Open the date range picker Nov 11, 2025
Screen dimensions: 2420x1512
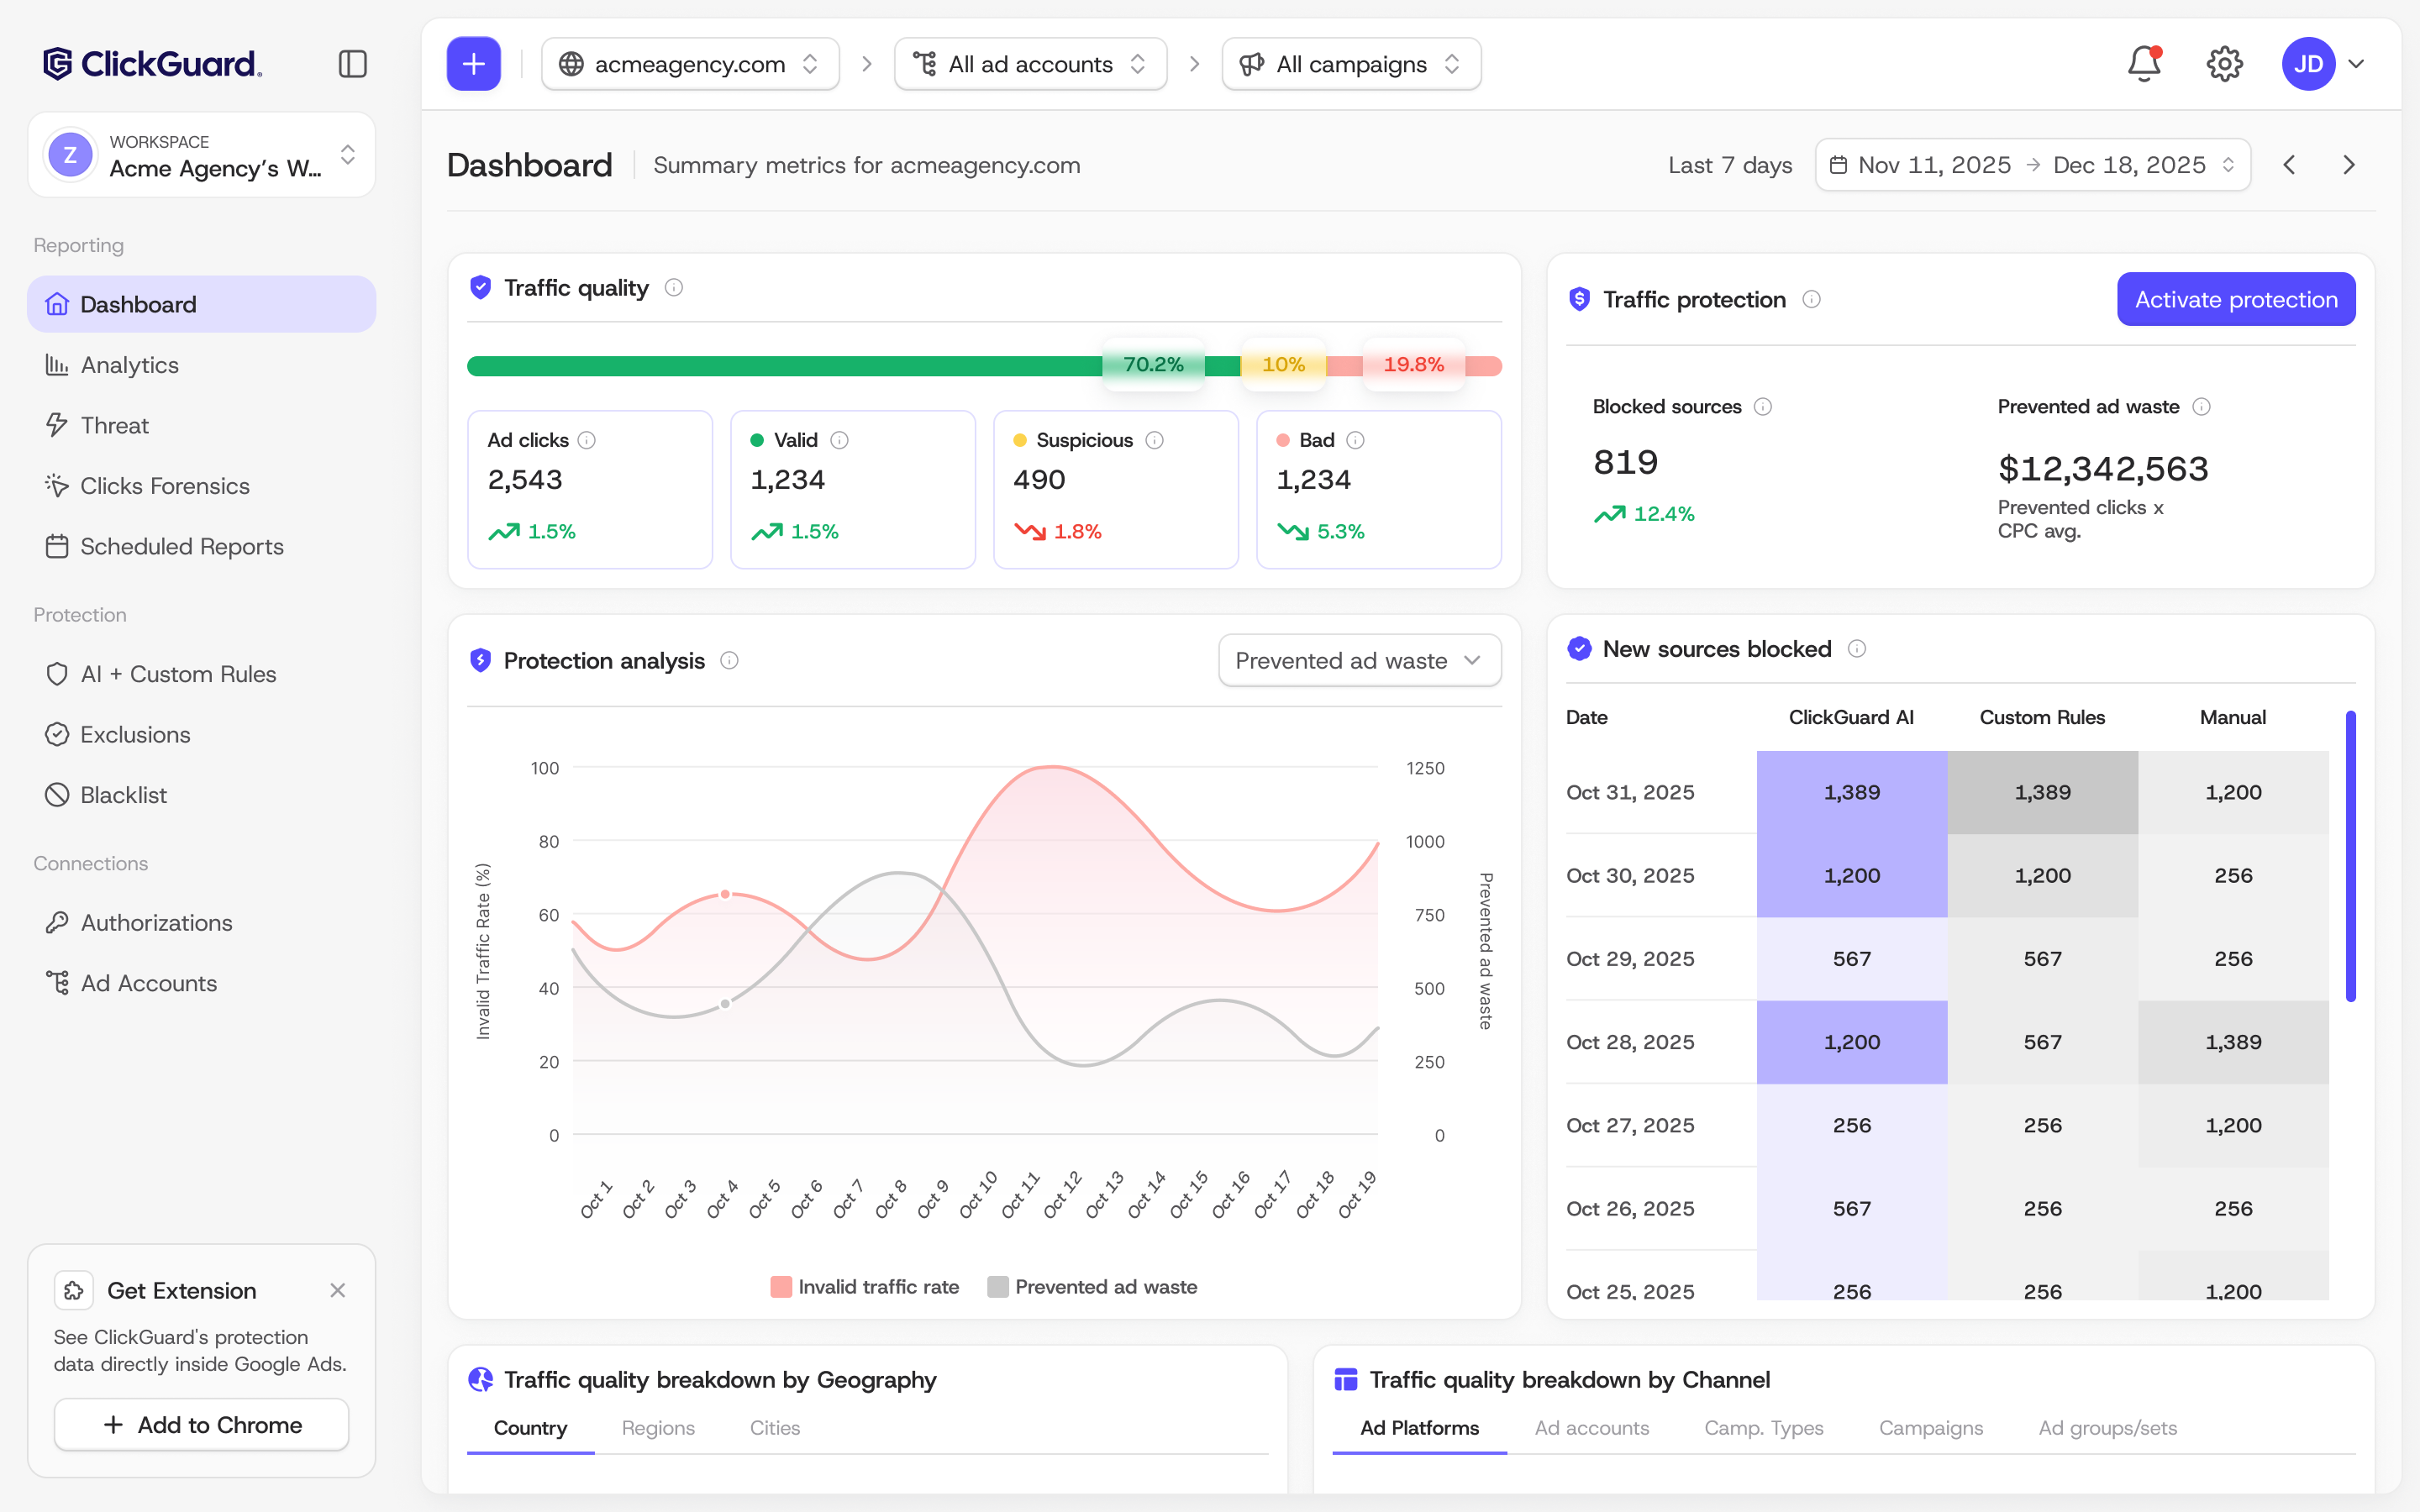point(2032,165)
